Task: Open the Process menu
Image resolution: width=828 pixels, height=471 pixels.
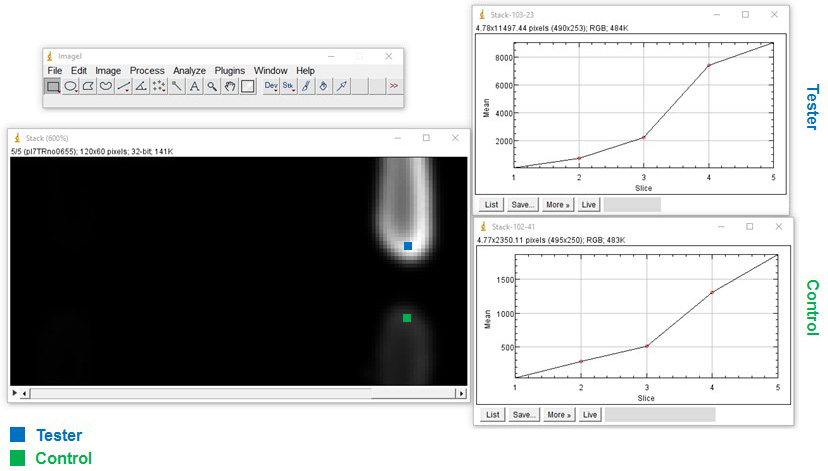Action: click(x=147, y=70)
